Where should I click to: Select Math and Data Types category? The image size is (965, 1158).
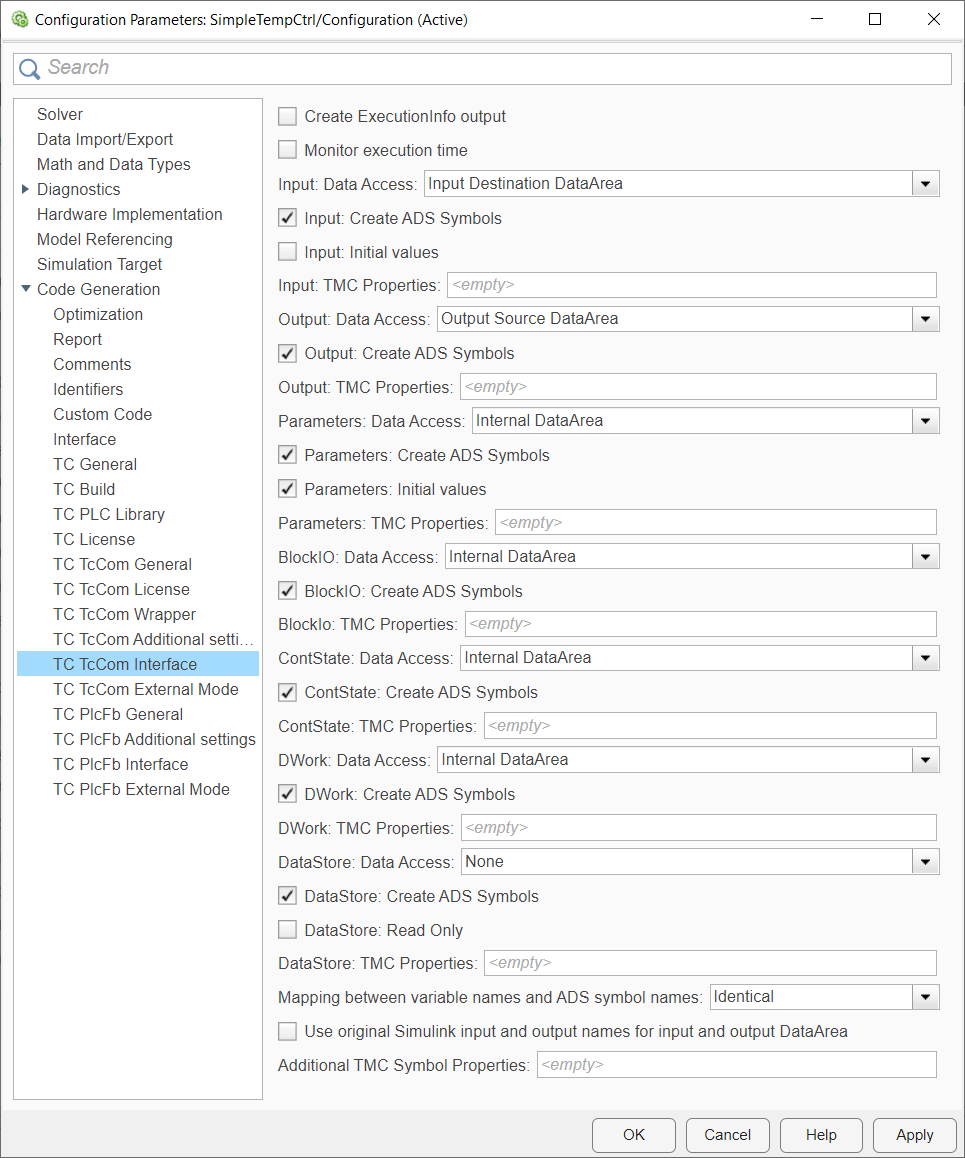click(x=114, y=165)
